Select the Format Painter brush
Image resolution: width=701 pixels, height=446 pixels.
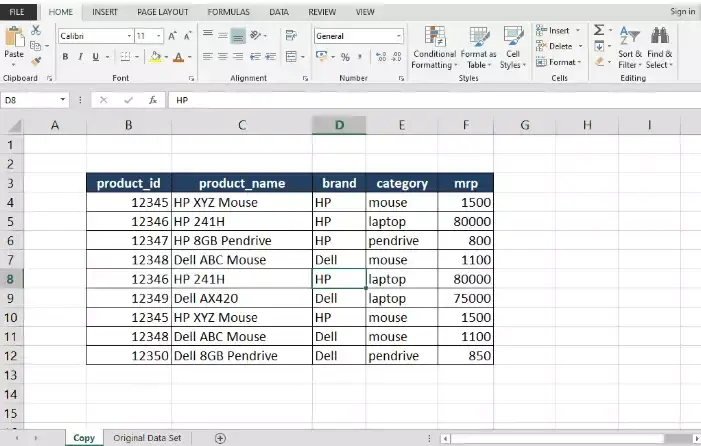[36, 61]
